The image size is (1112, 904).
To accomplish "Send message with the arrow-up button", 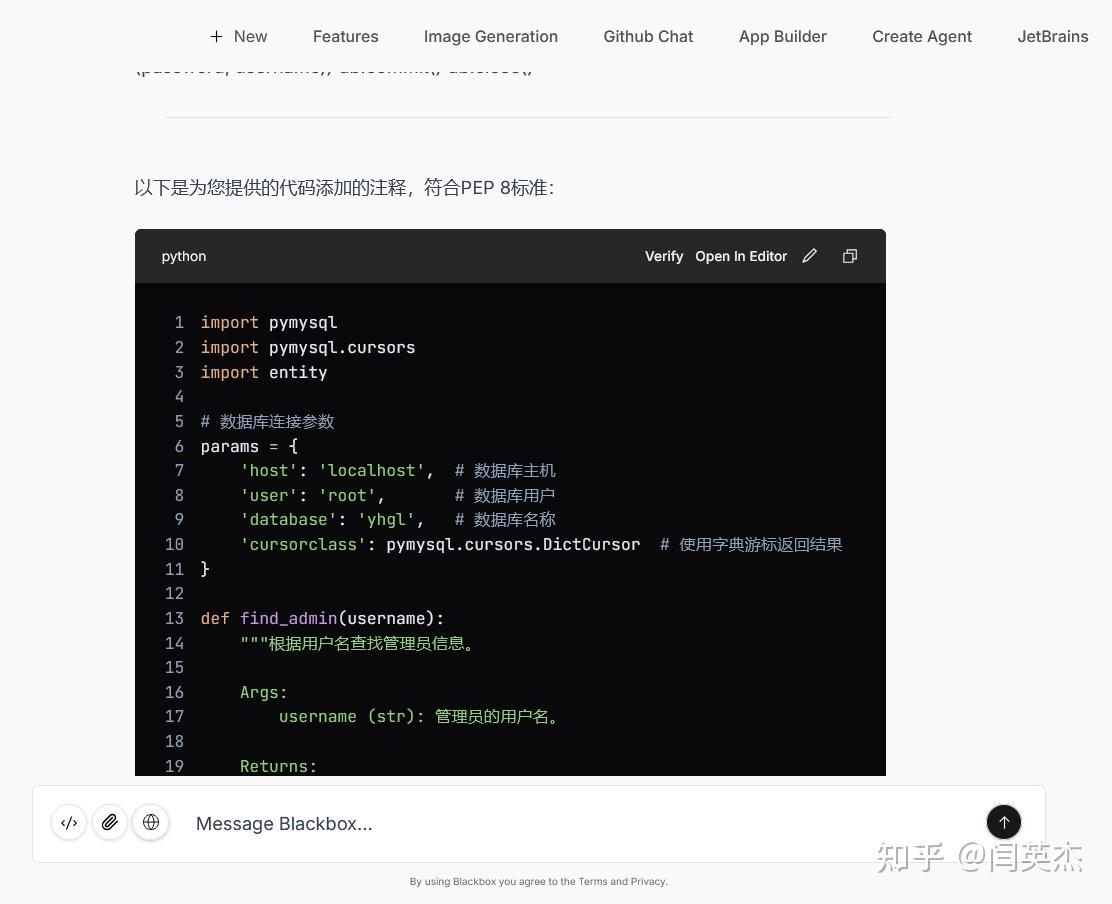I will [x=1003, y=822].
